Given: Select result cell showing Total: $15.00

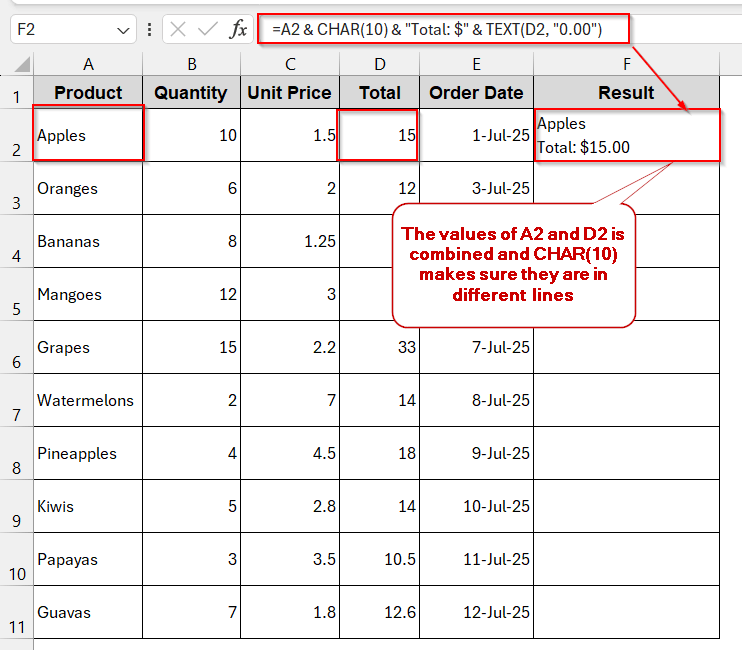Looking at the screenshot, I should [626, 136].
